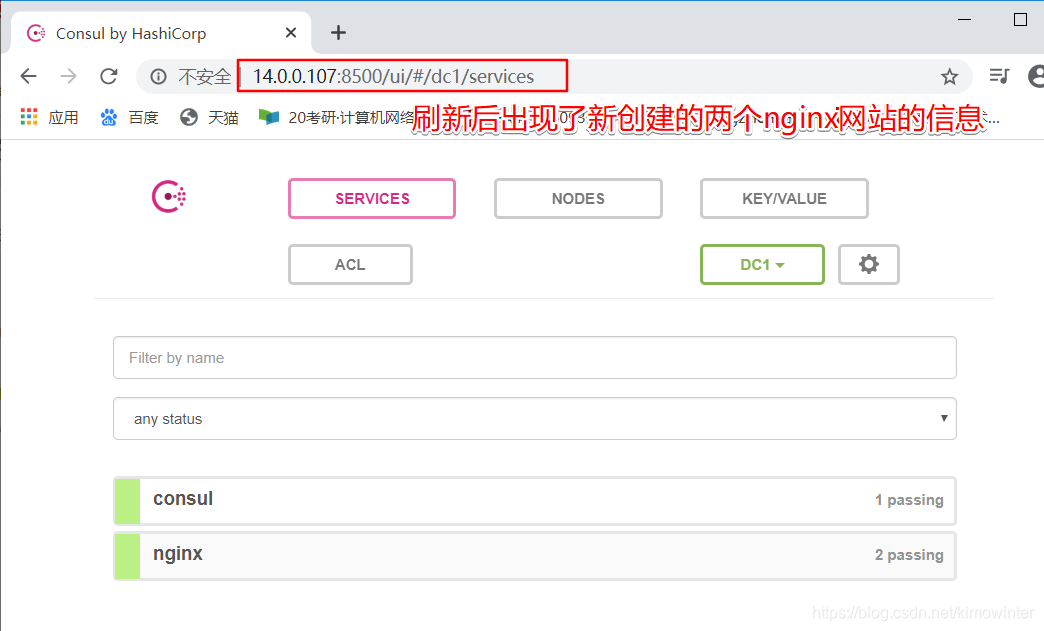Reload the page with refresh icon
Image resolution: width=1044 pixels, height=631 pixels.
109,77
